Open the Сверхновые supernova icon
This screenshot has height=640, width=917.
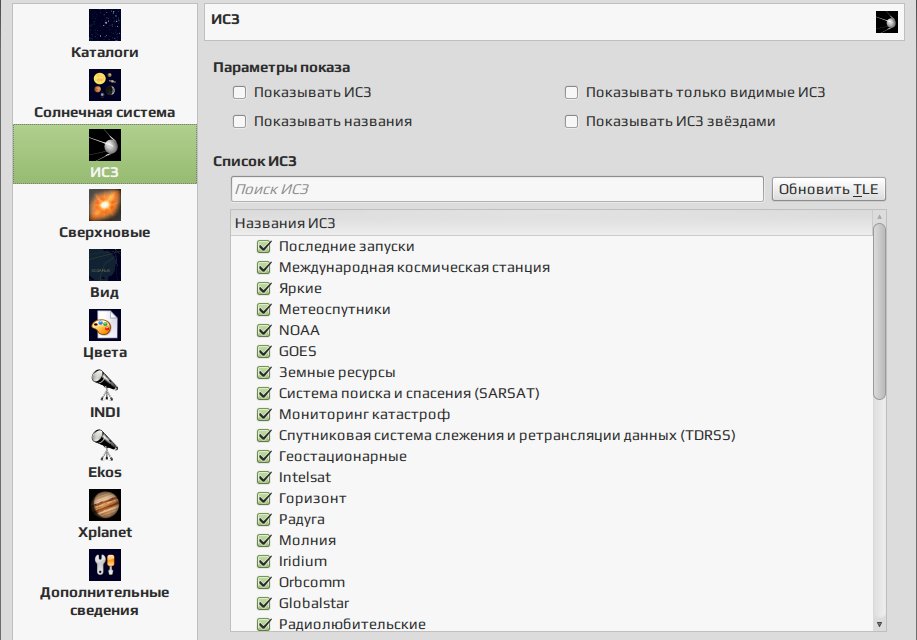[105, 205]
